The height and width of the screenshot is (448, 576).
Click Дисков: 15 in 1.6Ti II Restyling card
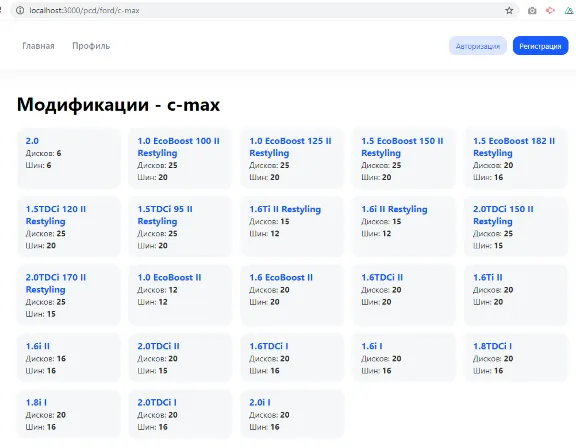(269, 222)
